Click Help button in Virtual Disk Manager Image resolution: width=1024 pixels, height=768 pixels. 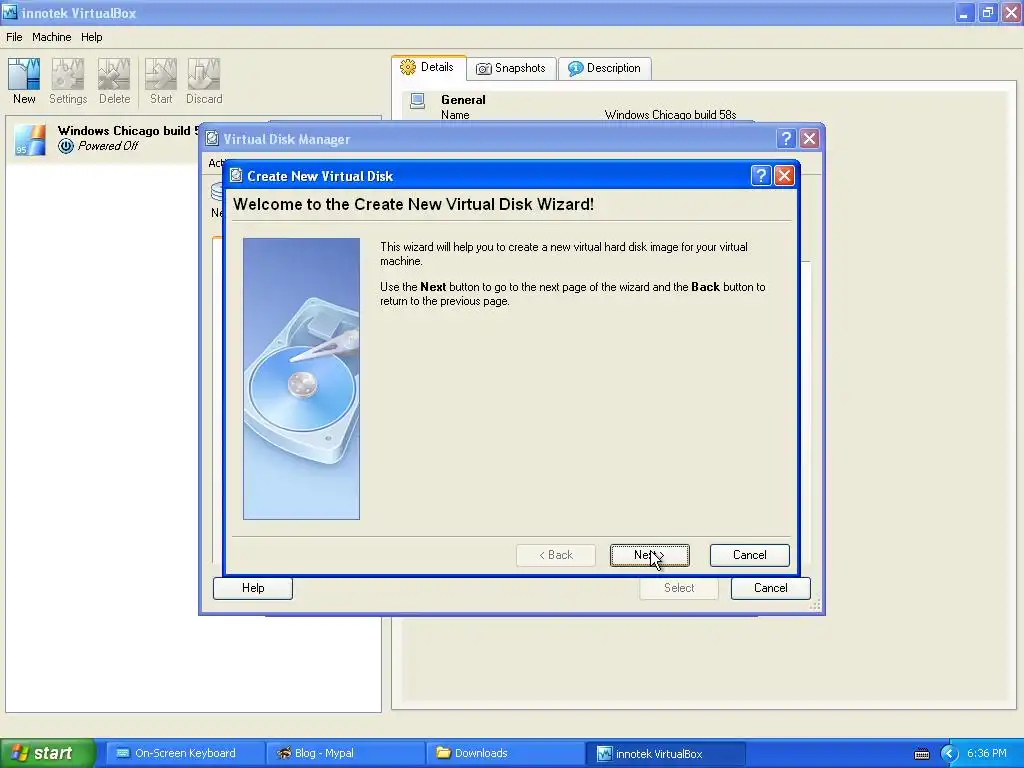(x=253, y=588)
